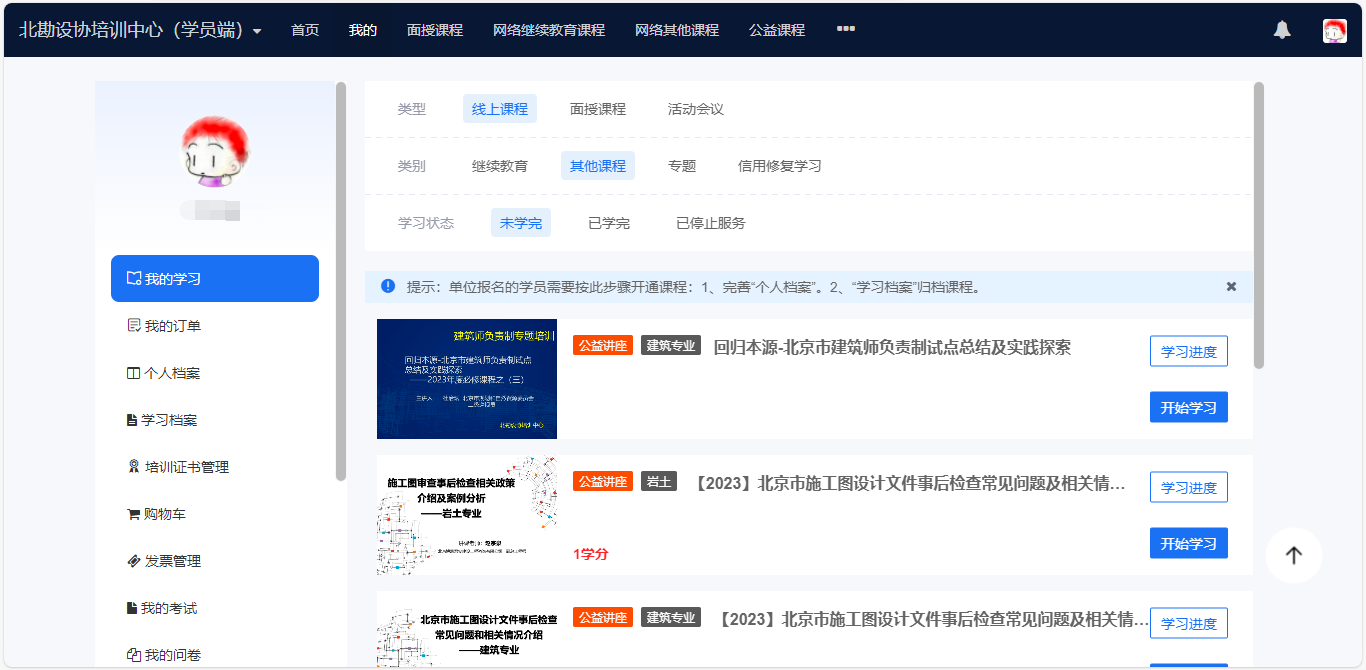
Task: Click the 我的问卷 copy icon
Action: pos(133,655)
